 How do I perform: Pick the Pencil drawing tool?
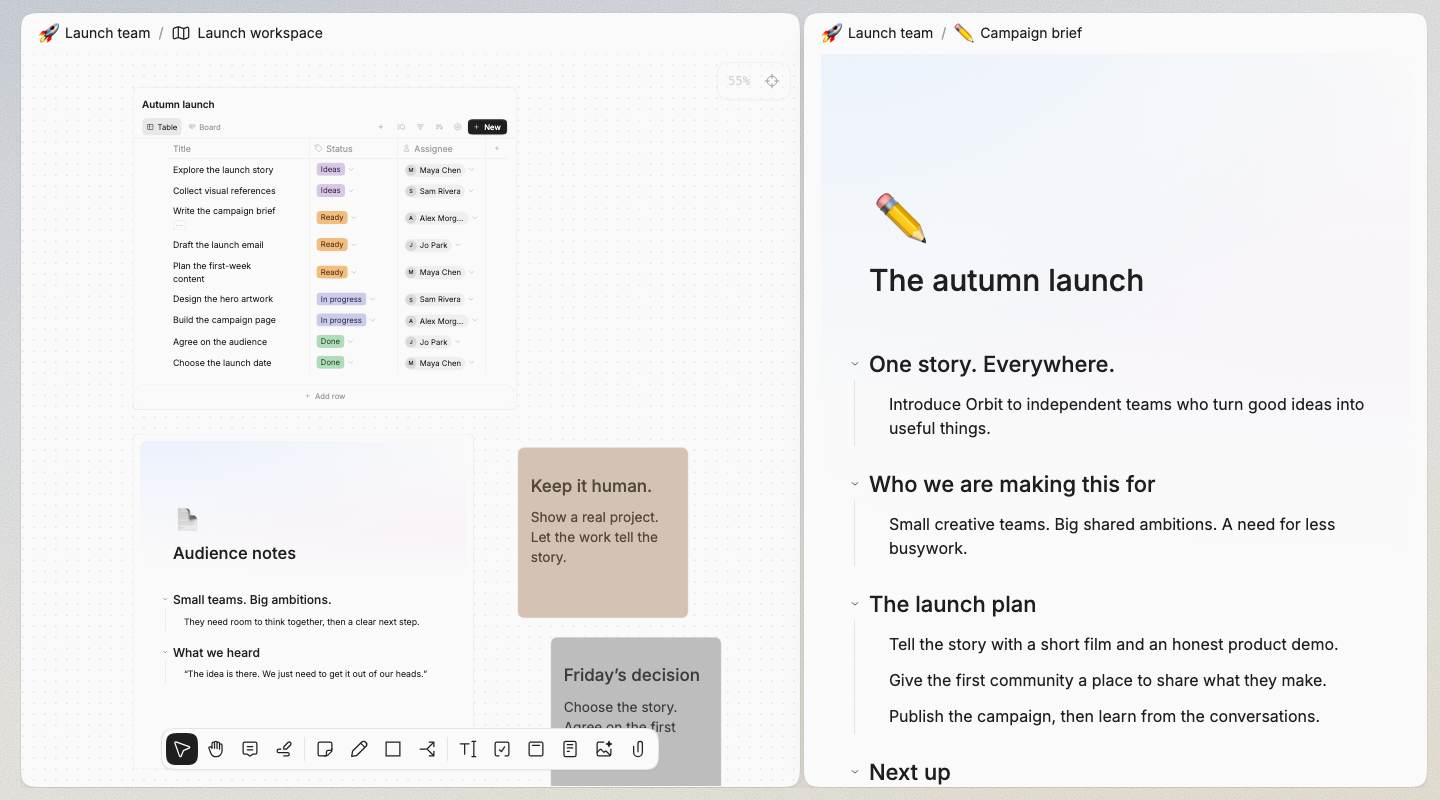pos(359,749)
